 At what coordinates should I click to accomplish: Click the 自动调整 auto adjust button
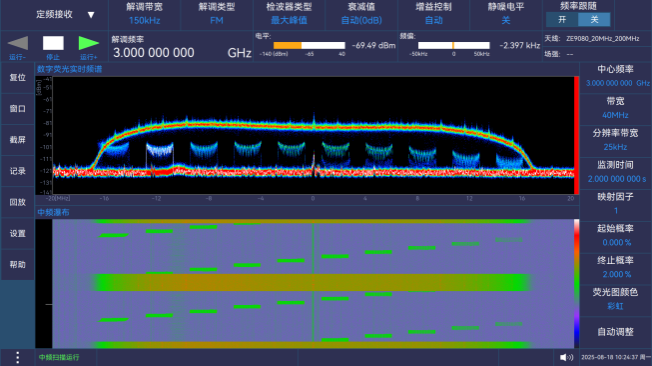coord(615,332)
